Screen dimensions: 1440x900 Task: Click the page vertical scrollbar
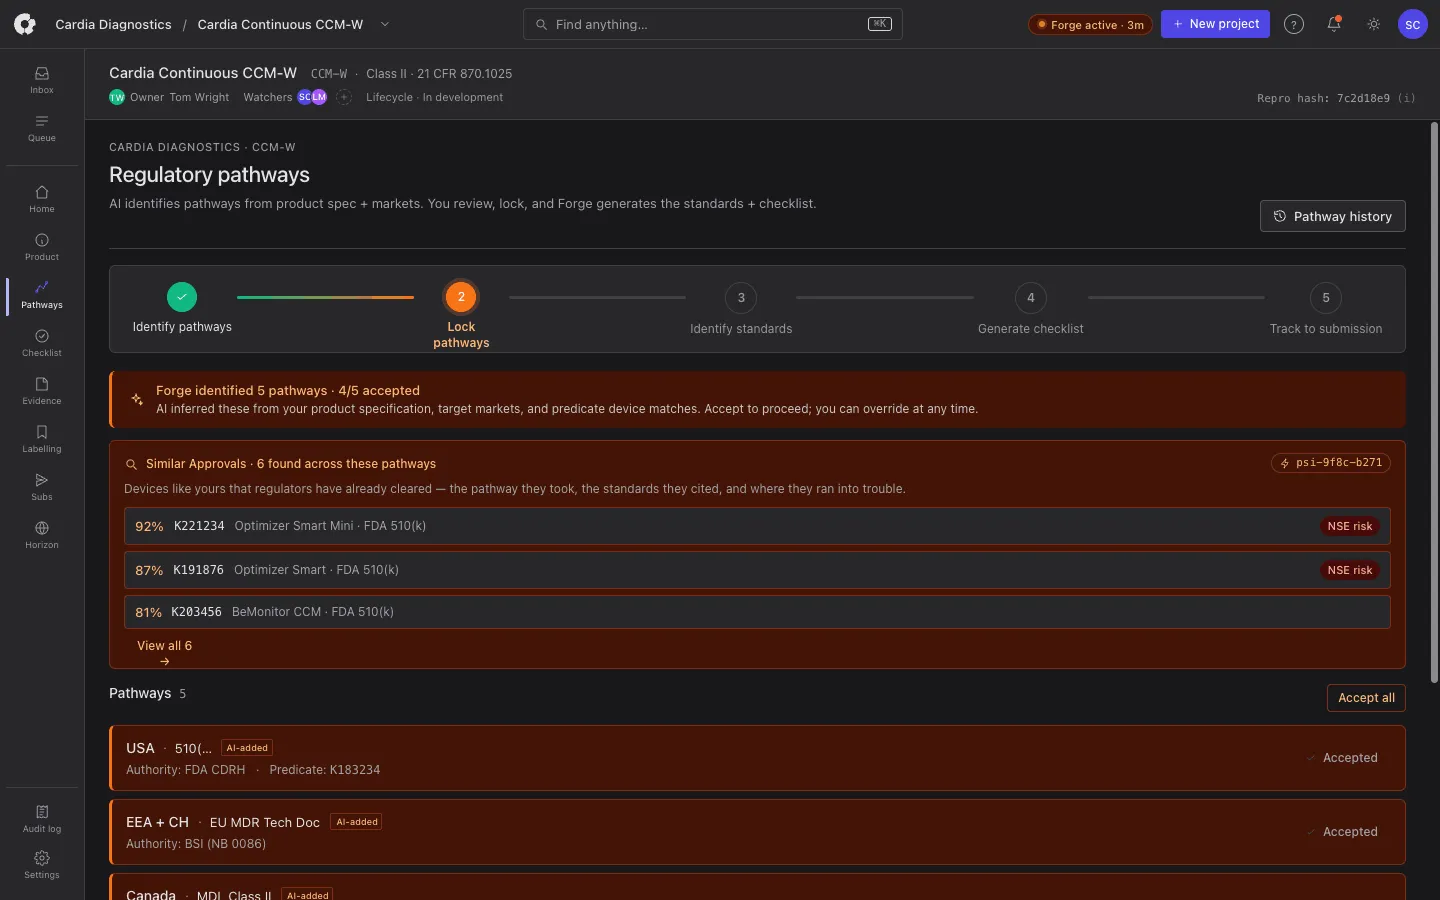tap(1434, 400)
